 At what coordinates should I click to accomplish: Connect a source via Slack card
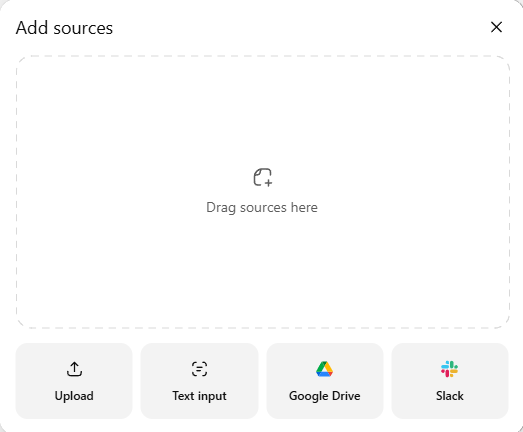[x=450, y=381]
